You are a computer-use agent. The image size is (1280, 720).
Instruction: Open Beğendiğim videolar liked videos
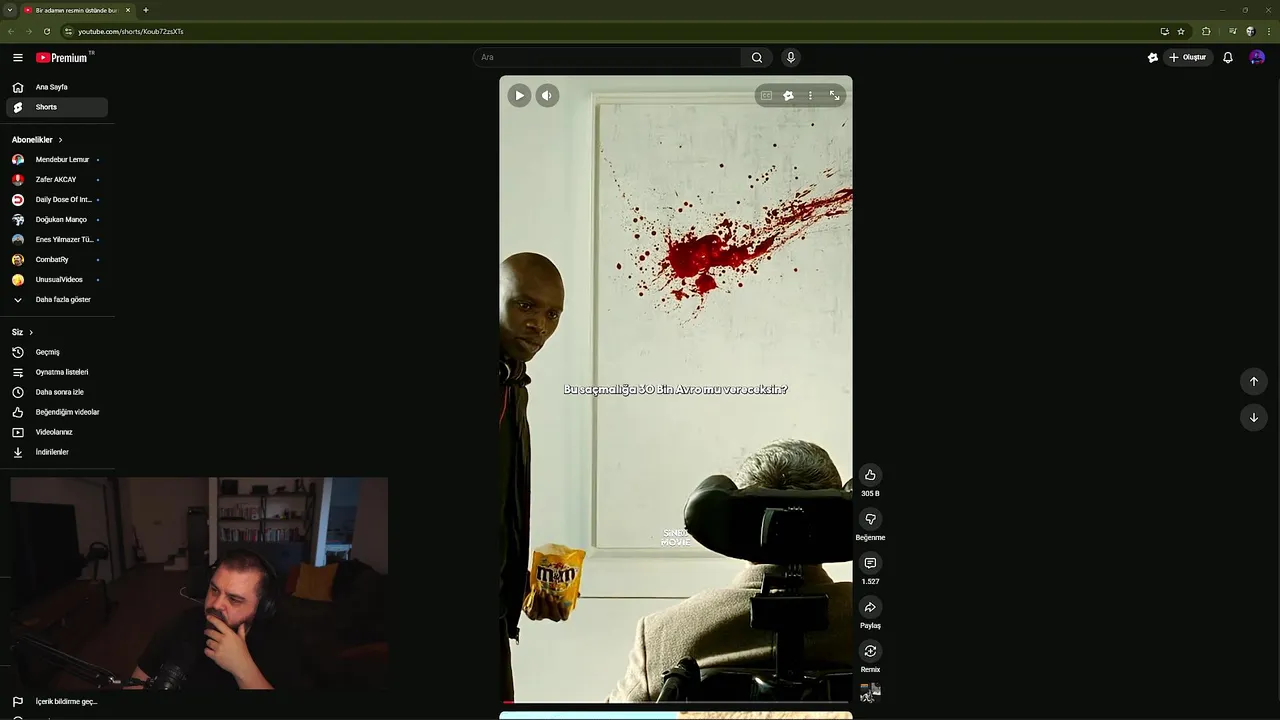coord(57,412)
